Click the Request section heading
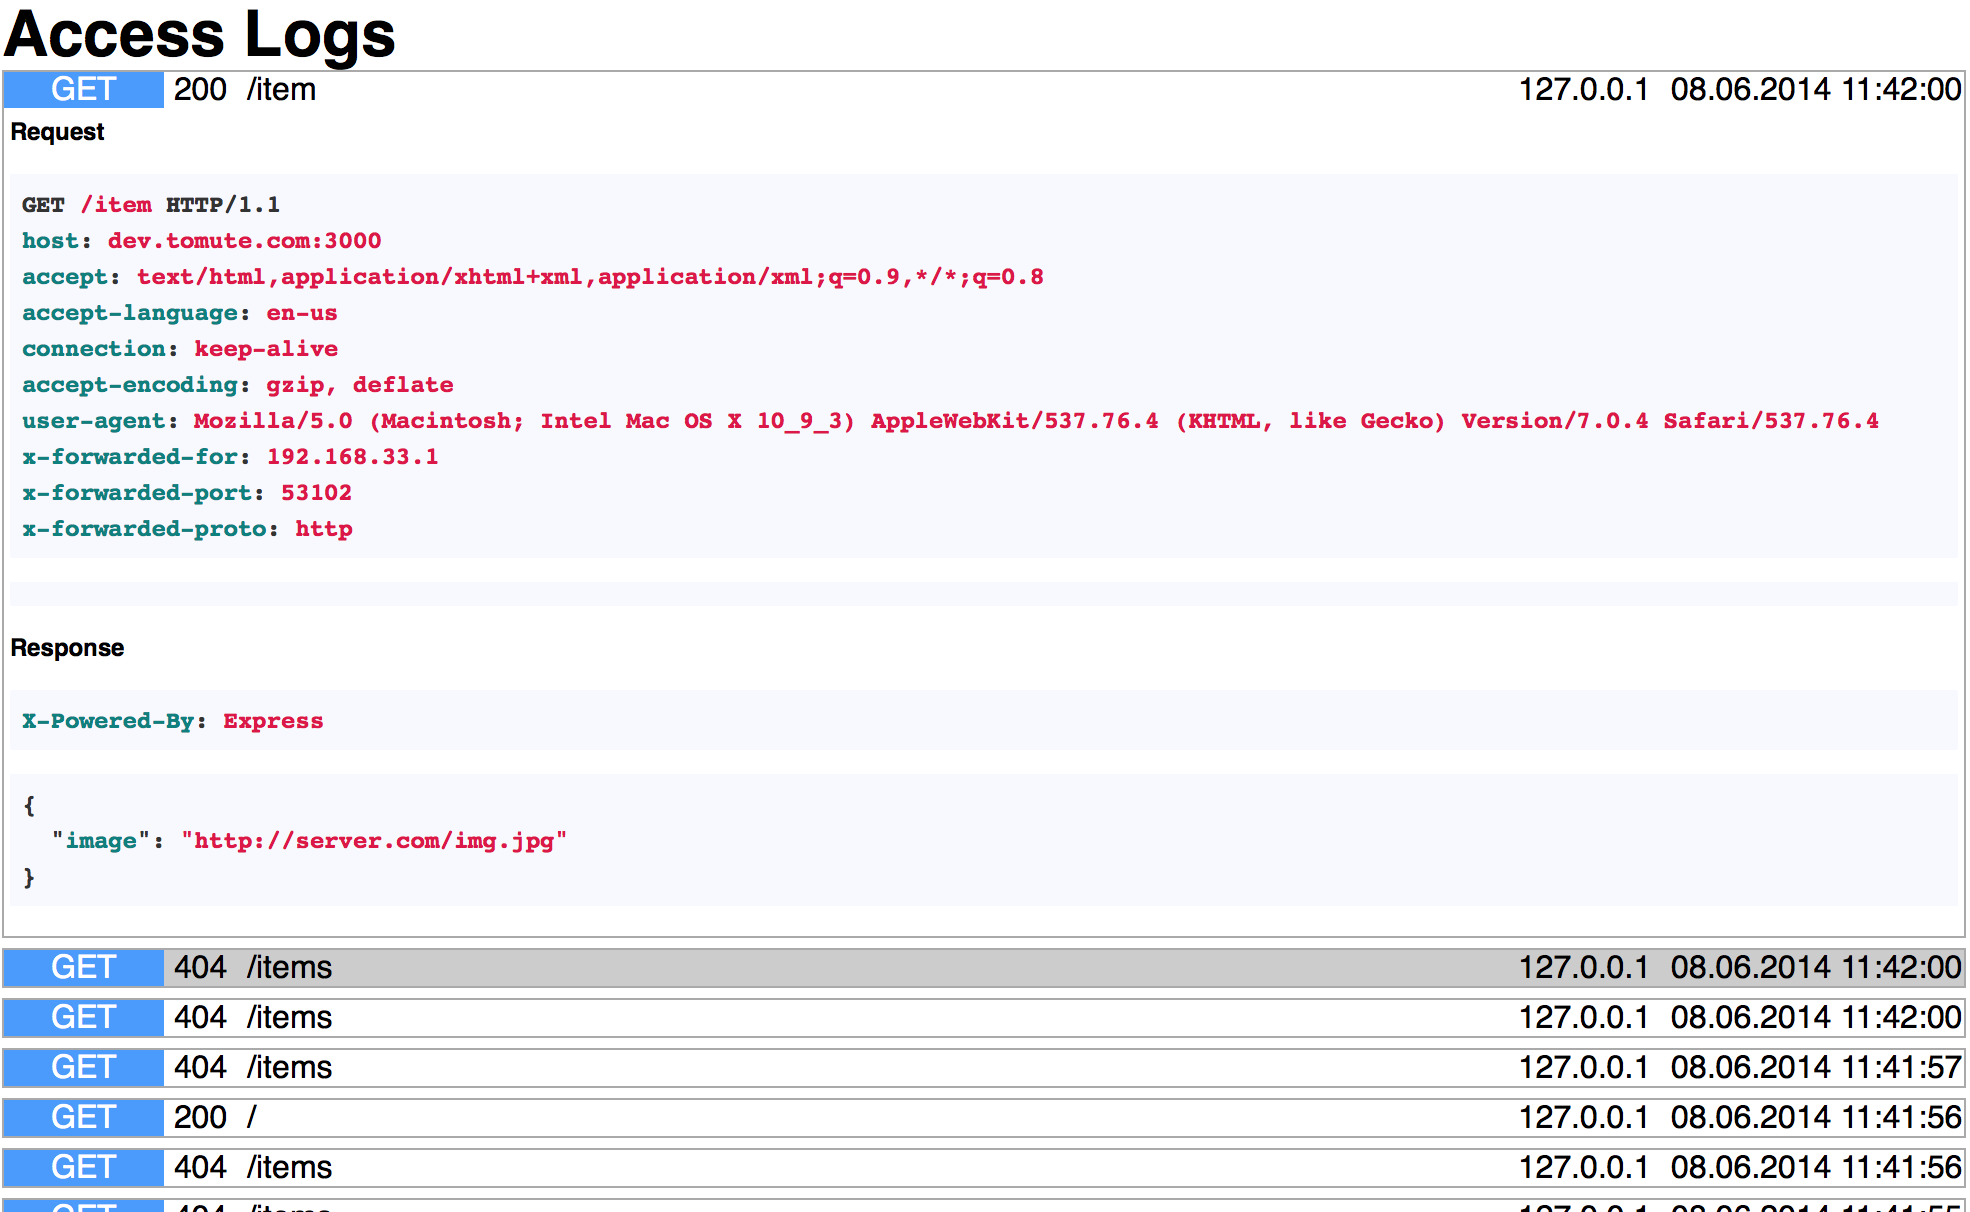 57,132
